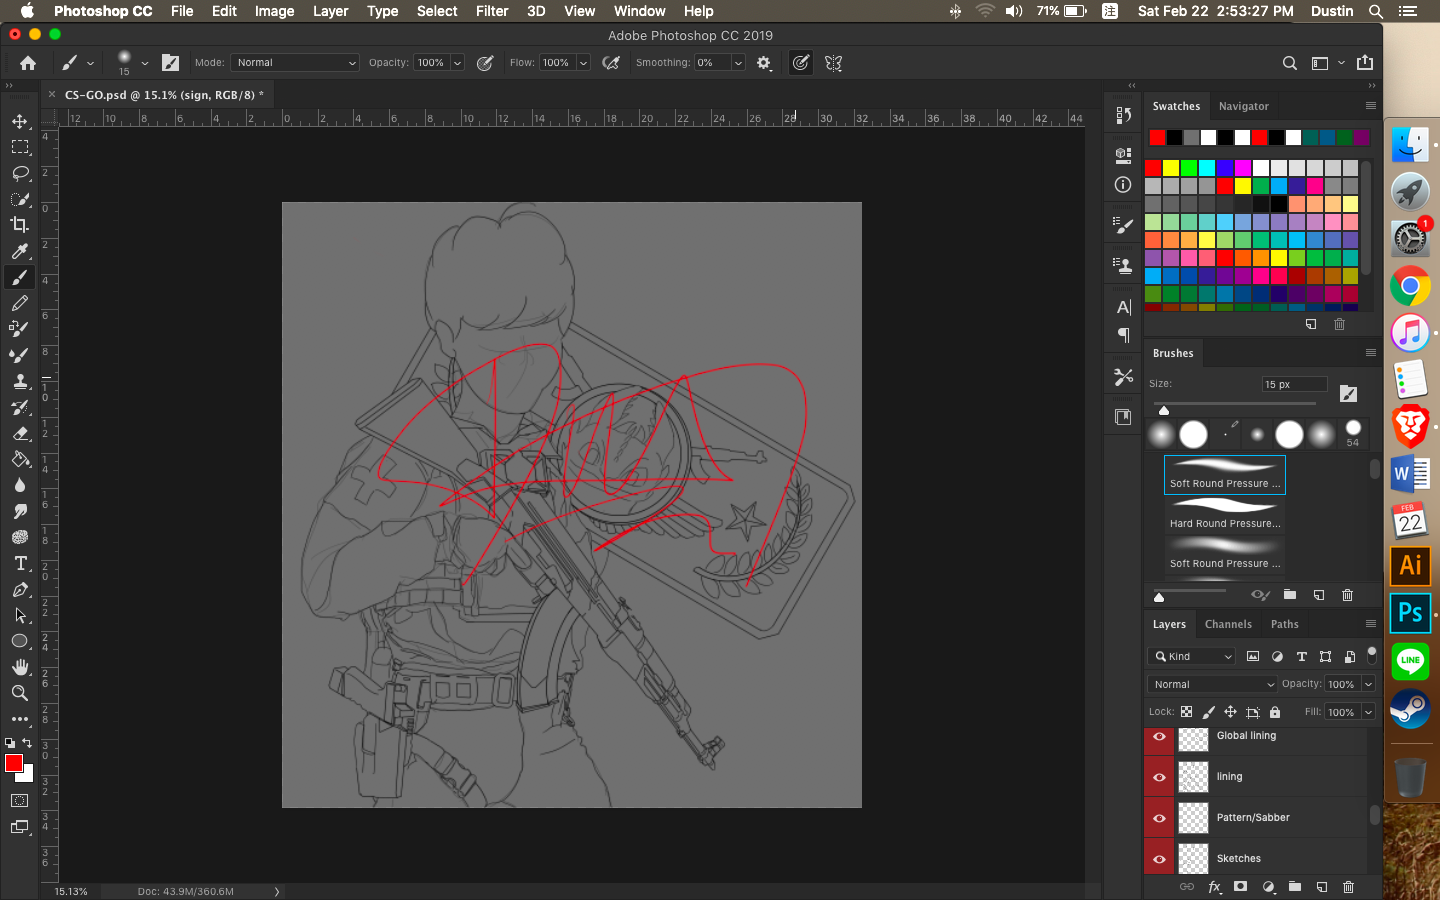
Task: Click the Share icon in options bar
Action: point(1365,63)
